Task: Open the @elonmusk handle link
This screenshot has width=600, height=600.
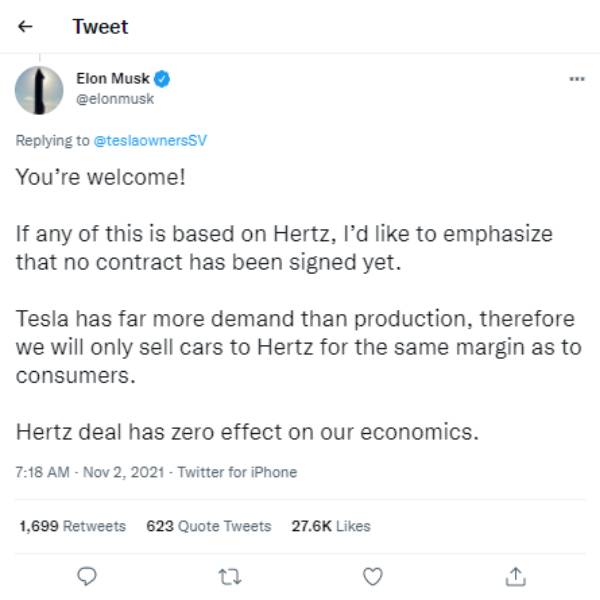Action: [115, 98]
